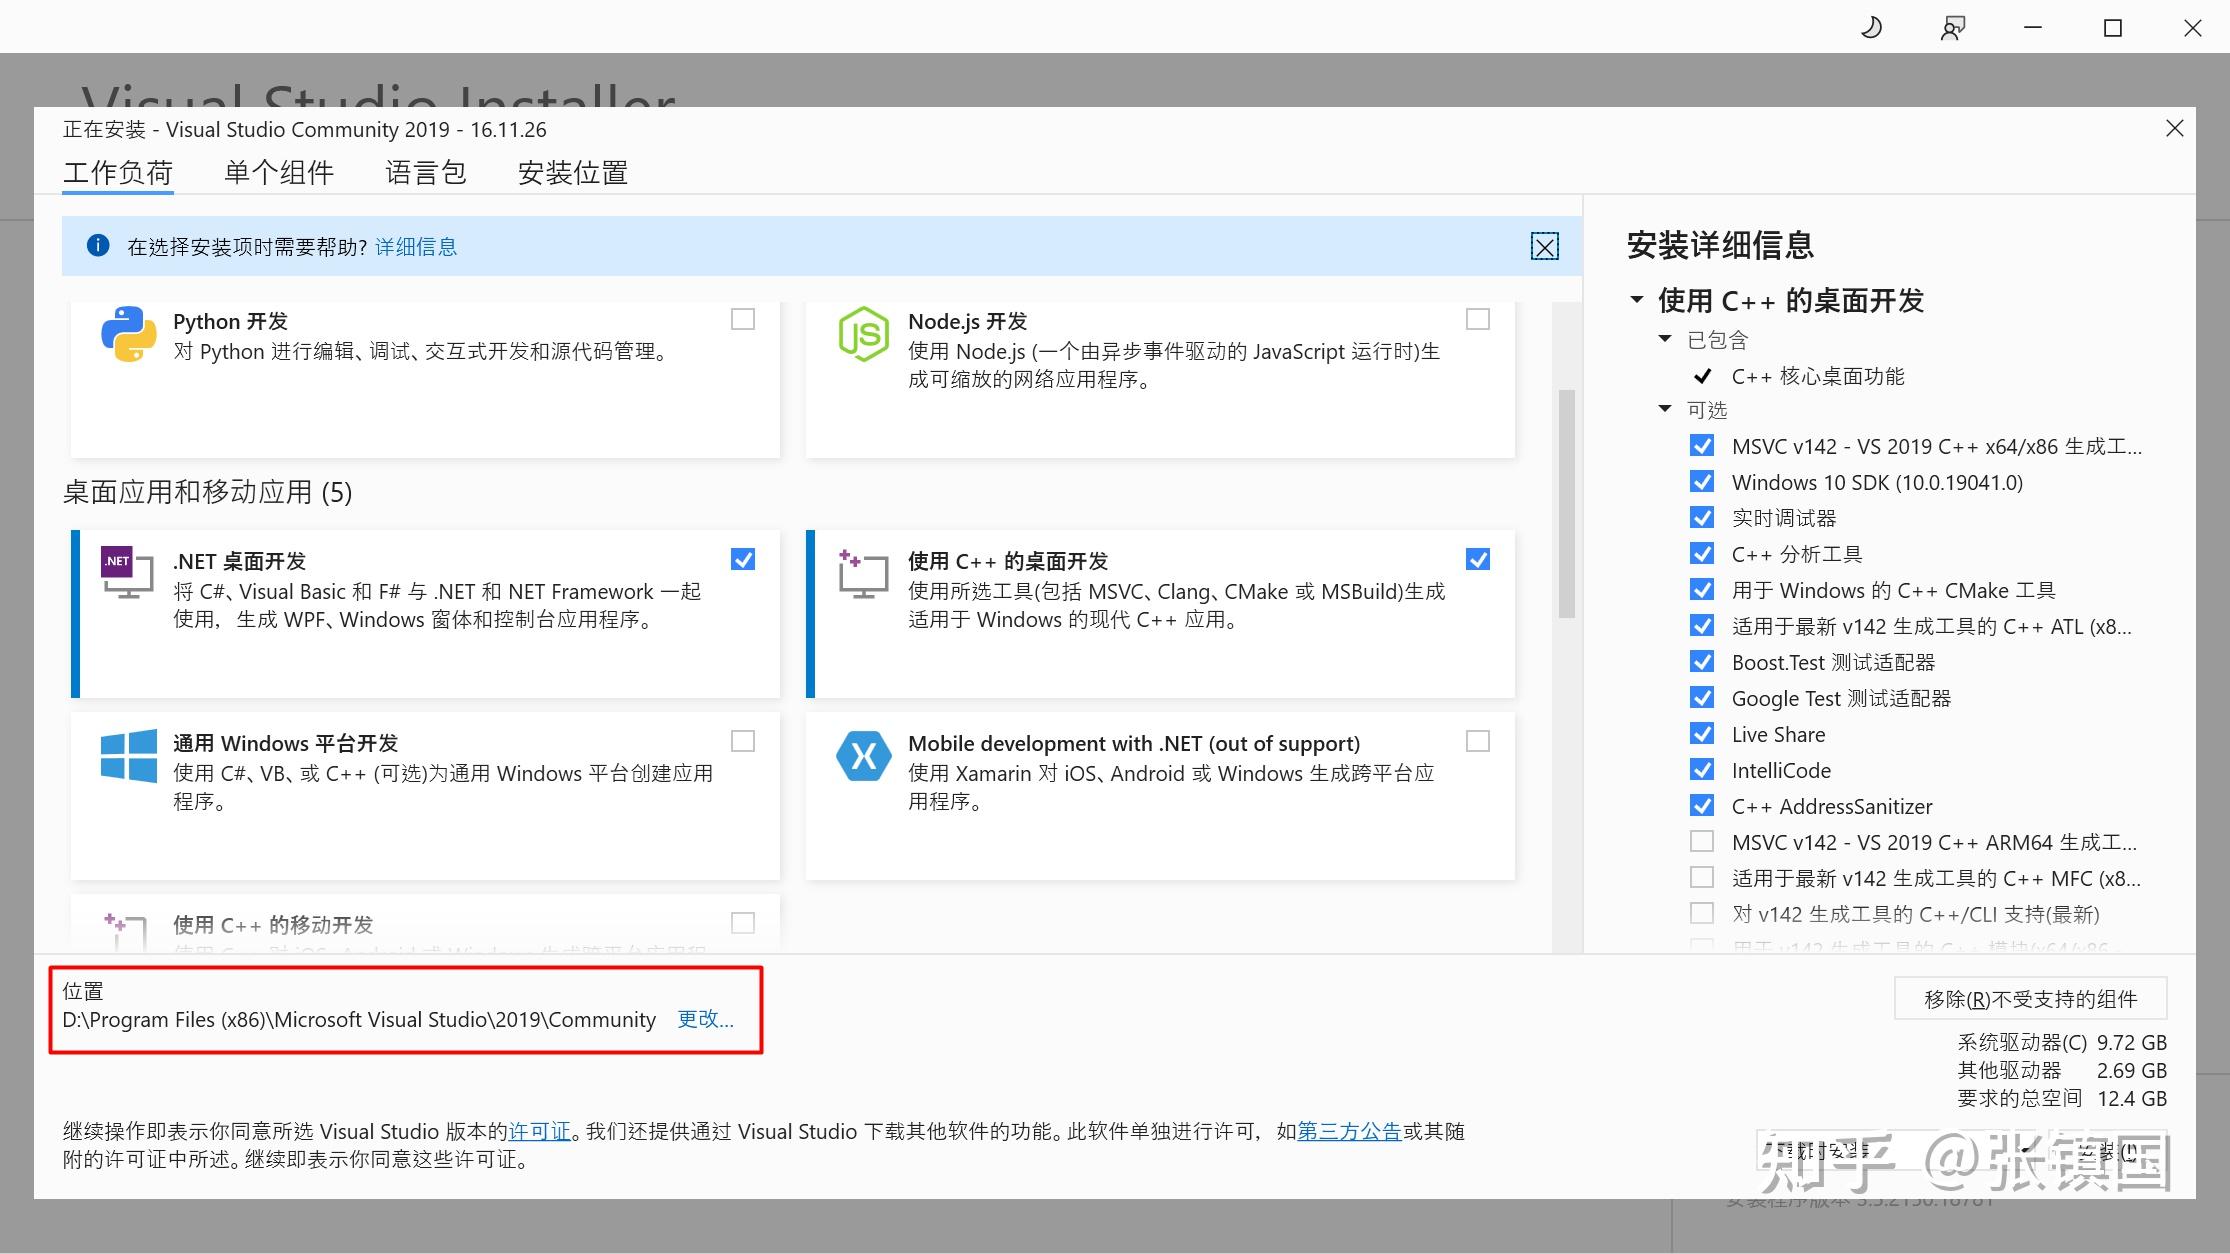This screenshot has width=2230, height=1254.
Task: Select the Python 开发 workload icon
Action: pyautogui.click(x=126, y=334)
